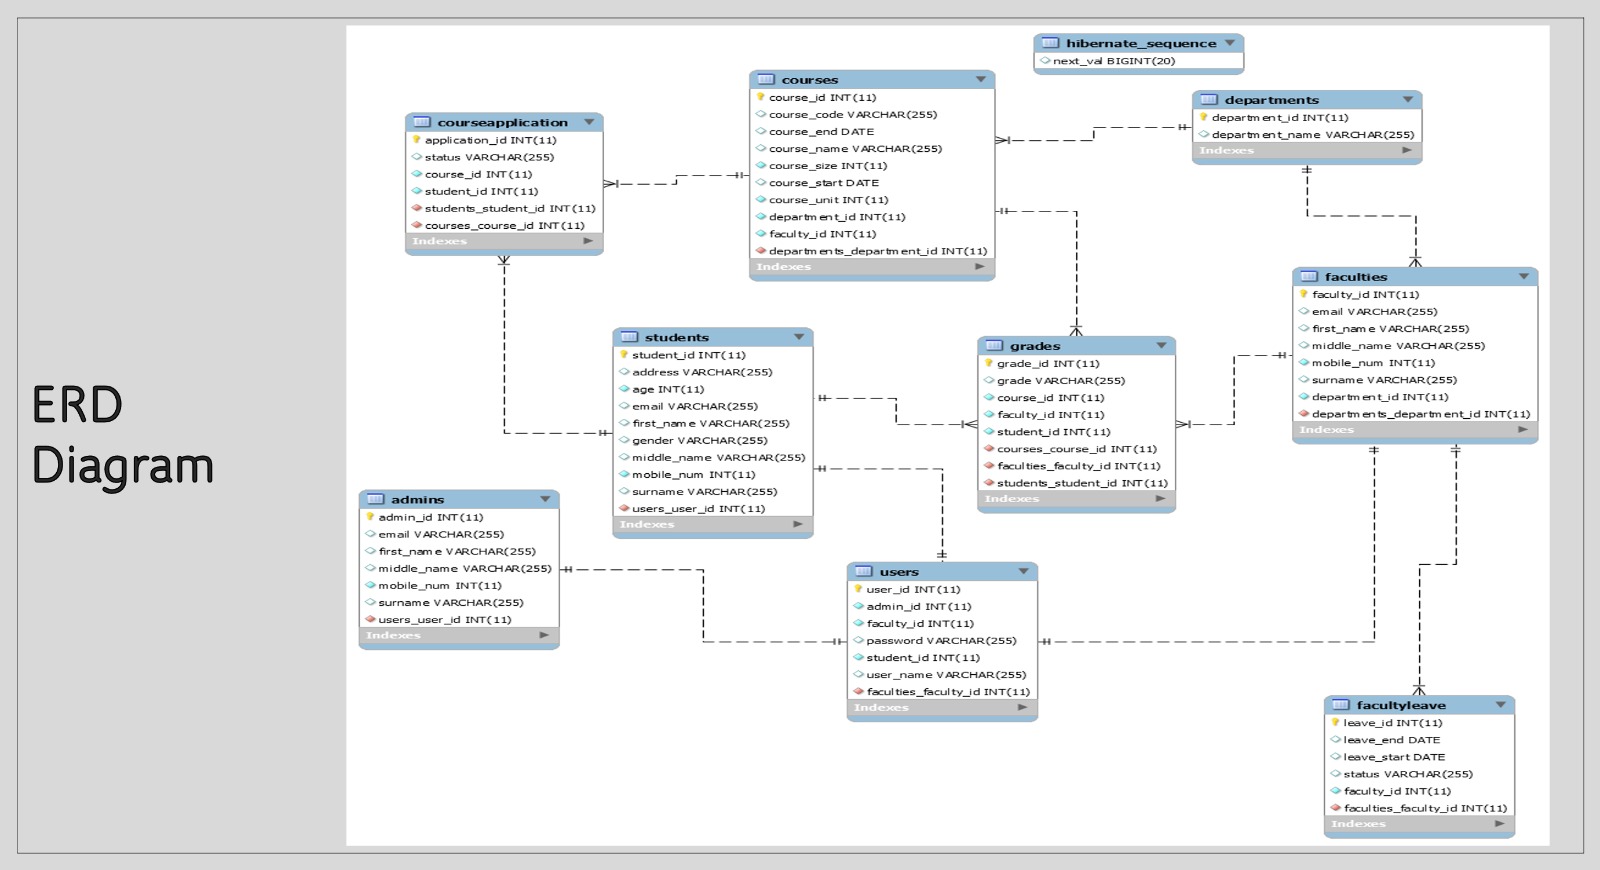Click the primary key icon for department_id
This screenshot has height=870, width=1600.
pos(1204,117)
